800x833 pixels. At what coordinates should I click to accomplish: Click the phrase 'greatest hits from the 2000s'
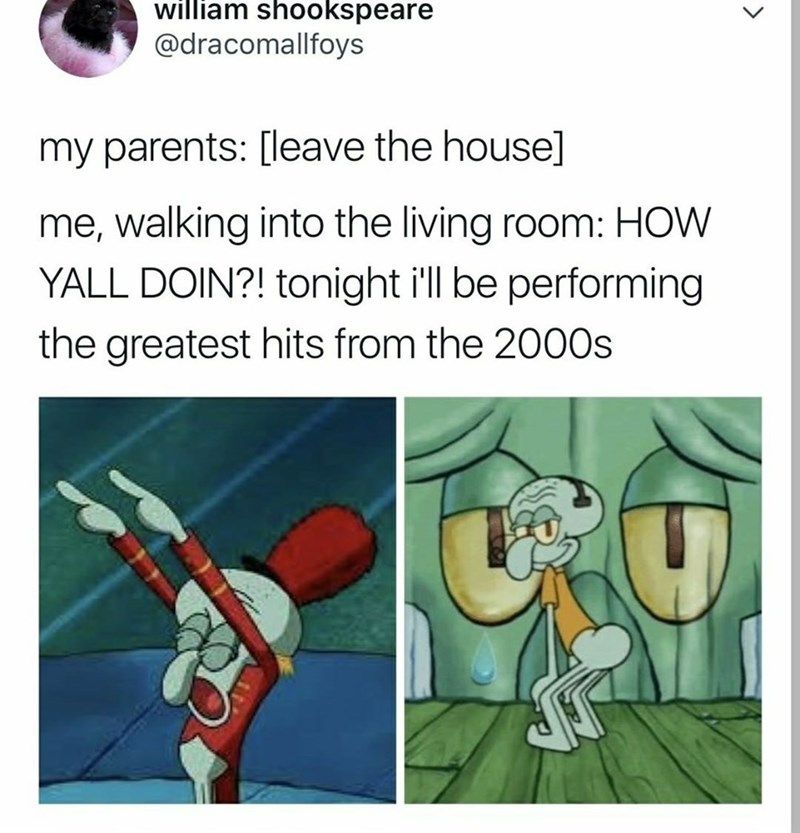[x=360, y=344]
